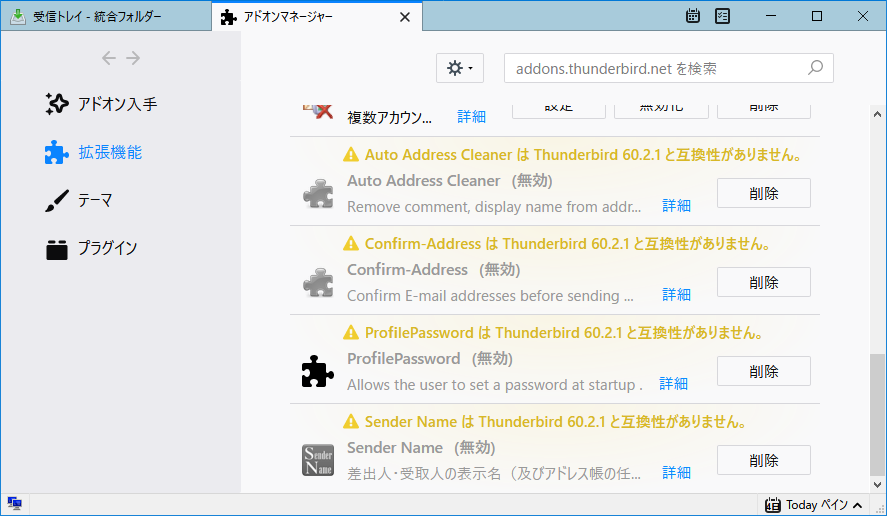Open 詳細 for ProfilePassword

click(674, 384)
